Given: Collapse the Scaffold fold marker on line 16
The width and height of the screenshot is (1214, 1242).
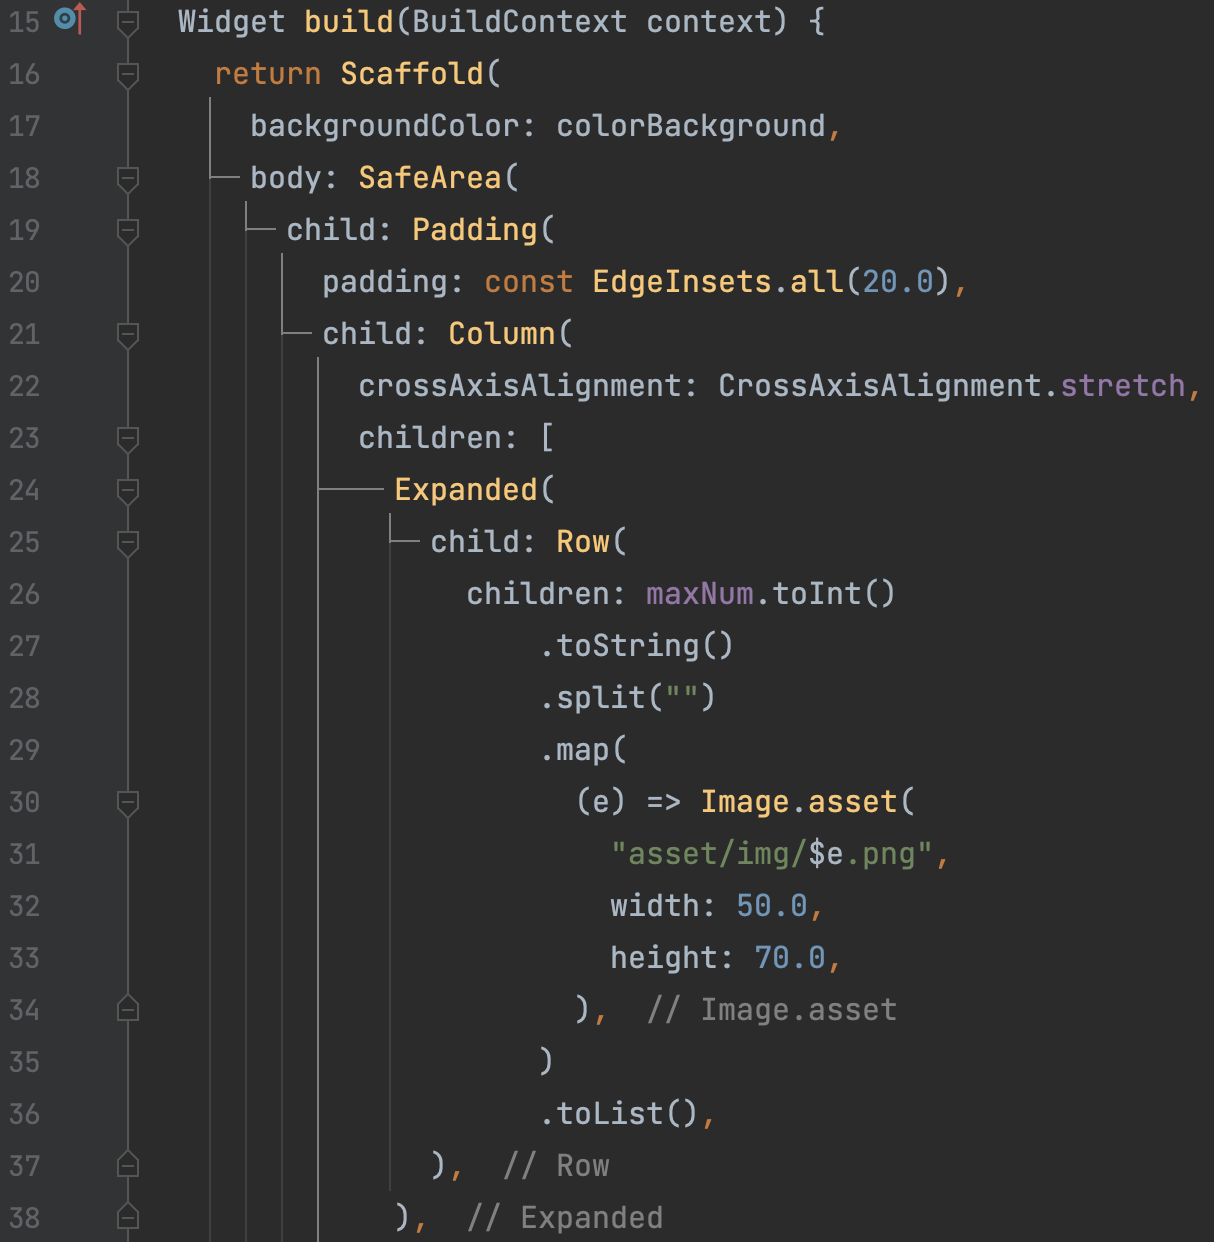Looking at the screenshot, I should (128, 74).
